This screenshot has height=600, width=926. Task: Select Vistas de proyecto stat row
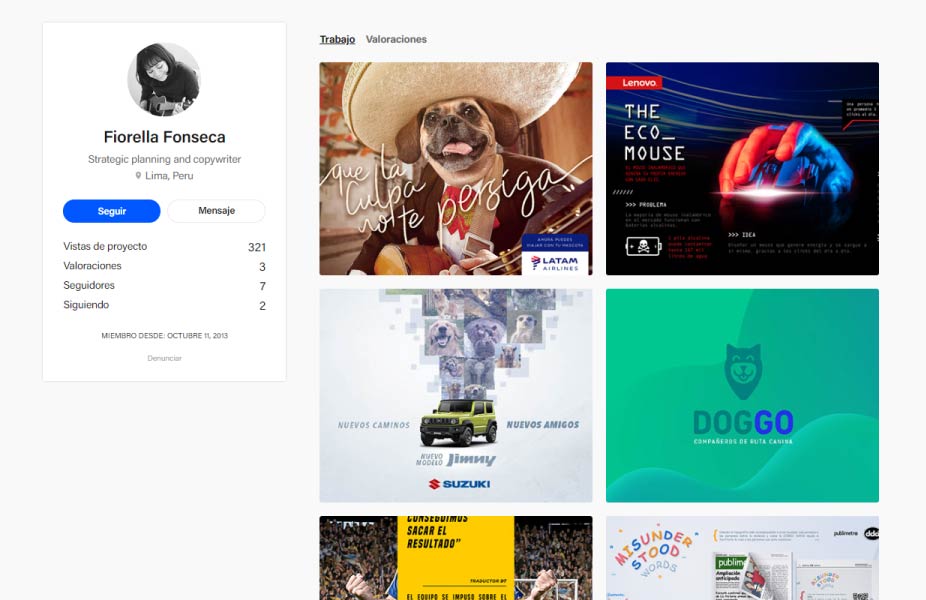(x=164, y=247)
